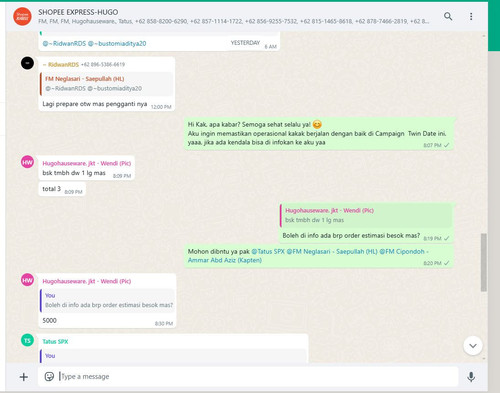Open search in the chat header
The image size is (500, 393).
448,16
